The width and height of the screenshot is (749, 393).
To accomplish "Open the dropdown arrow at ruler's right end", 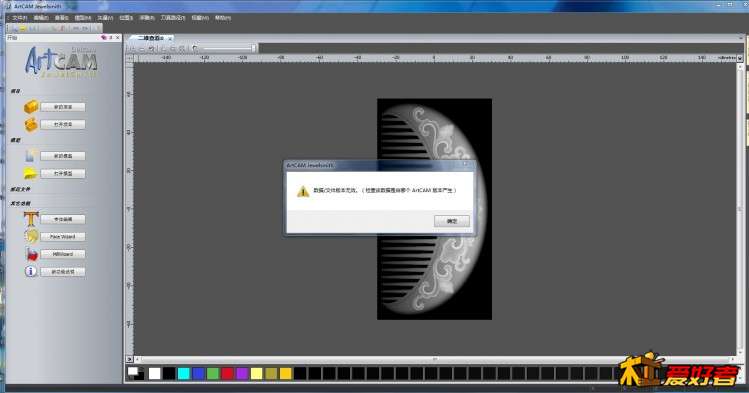I will [739, 58].
